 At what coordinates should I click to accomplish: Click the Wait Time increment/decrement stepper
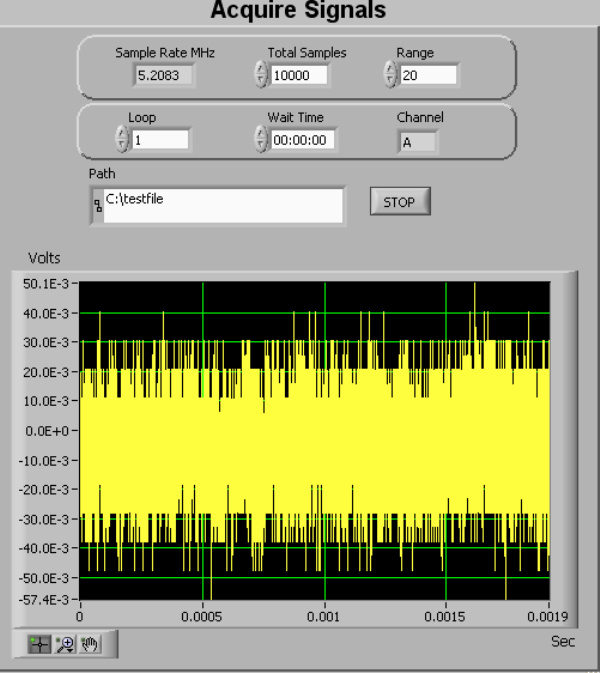point(261,139)
